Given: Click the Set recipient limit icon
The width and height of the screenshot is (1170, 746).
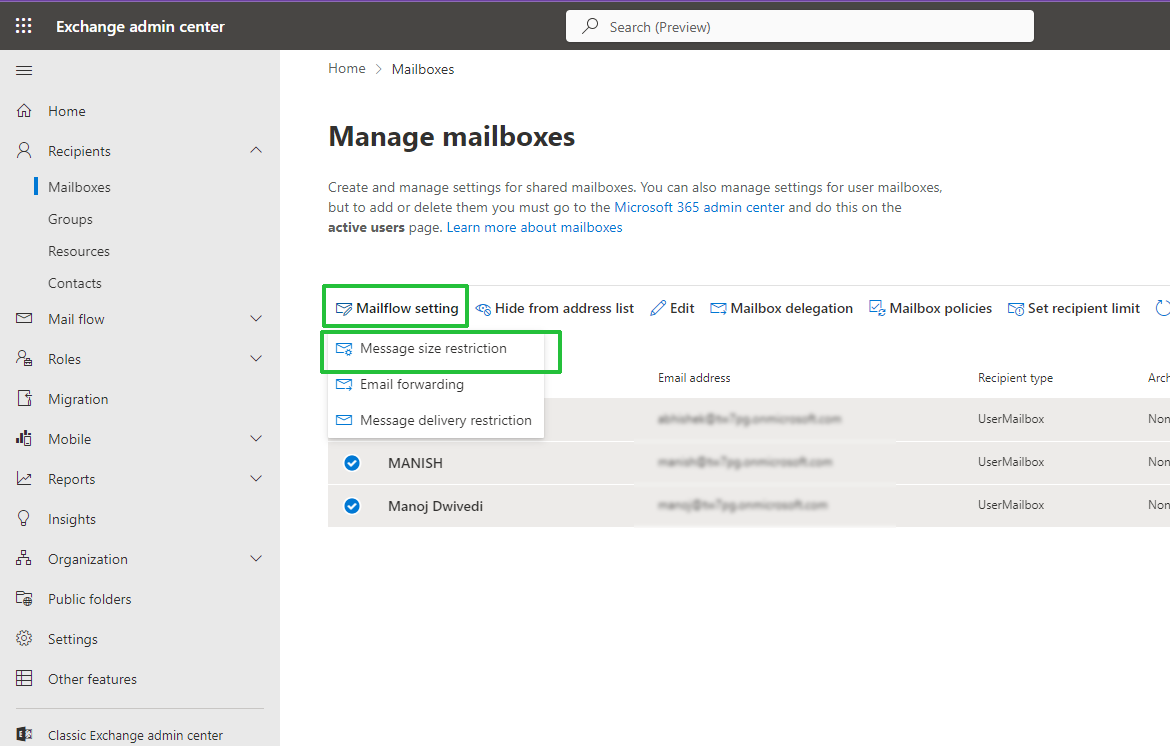Looking at the screenshot, I should click(x=1017, y=307).
